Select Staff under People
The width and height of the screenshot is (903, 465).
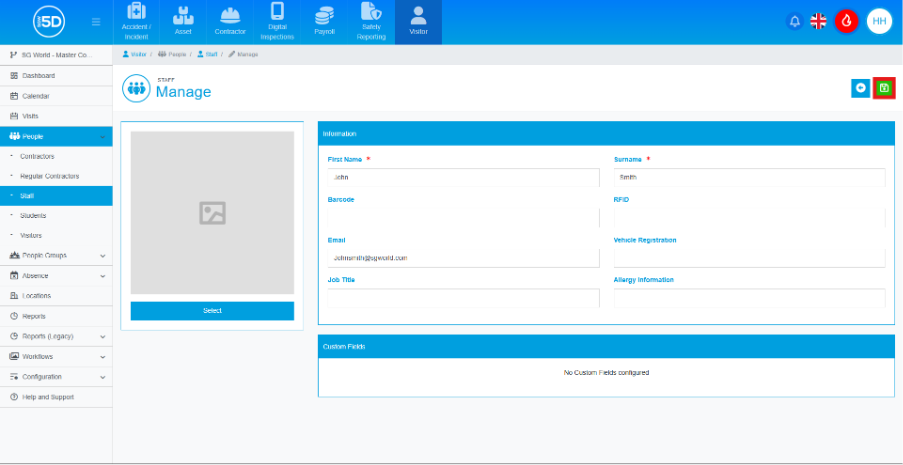[56, 196]
